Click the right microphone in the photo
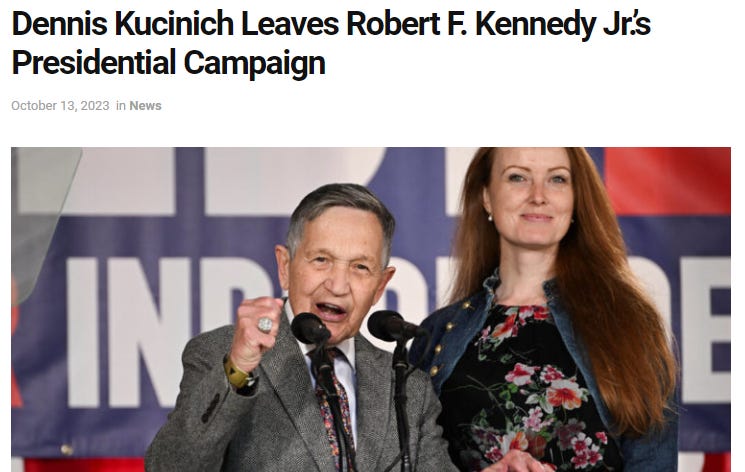Viewport: 745px width, 472px height. [392, 326]
